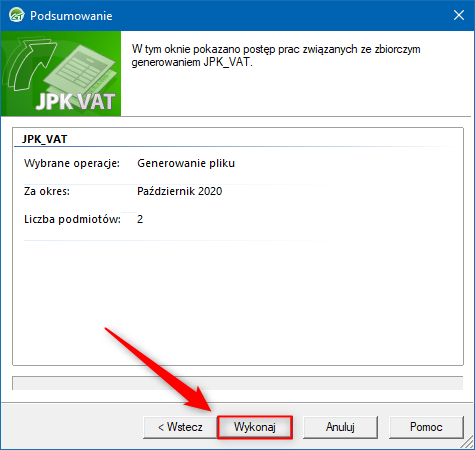Click the JPK VAT banner image
This screenshot has width=475, height=450.
point(61,74)
